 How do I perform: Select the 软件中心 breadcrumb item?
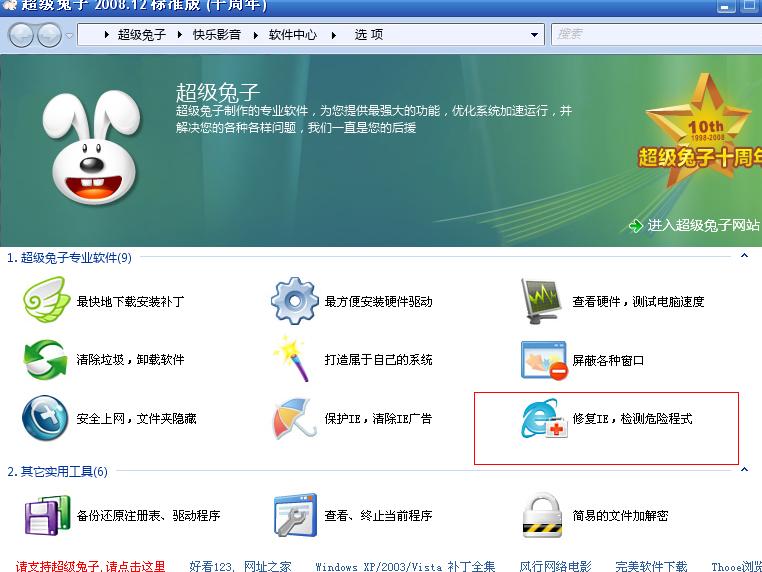tap(293, 35)
